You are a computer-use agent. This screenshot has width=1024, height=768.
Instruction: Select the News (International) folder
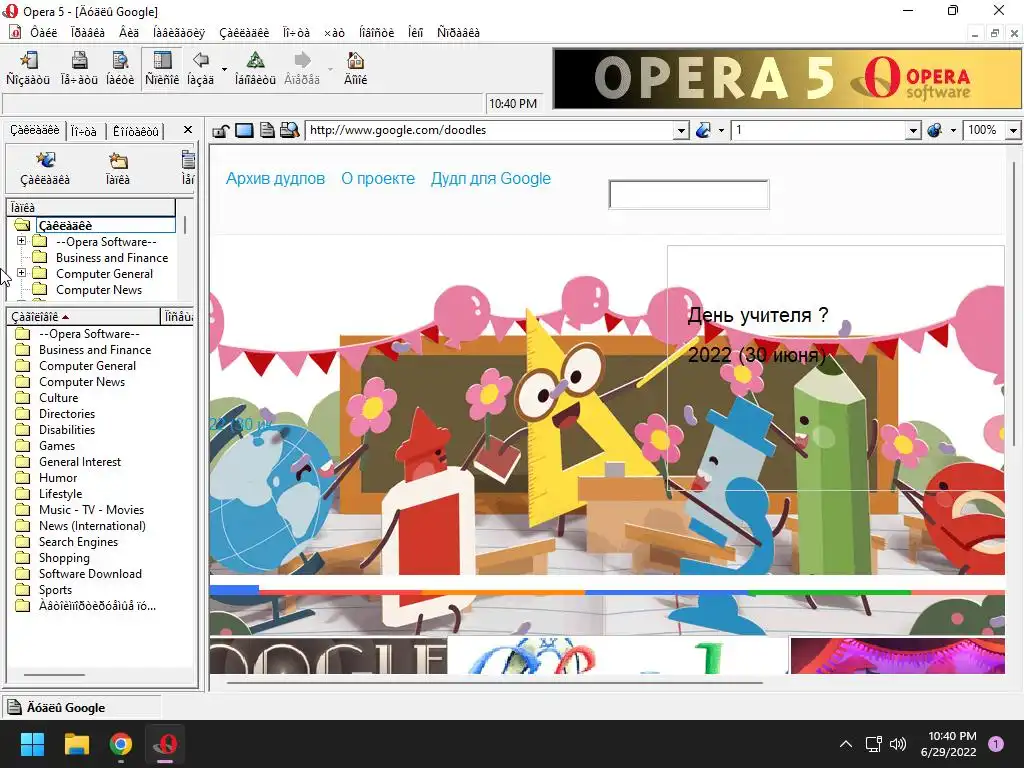92,526
